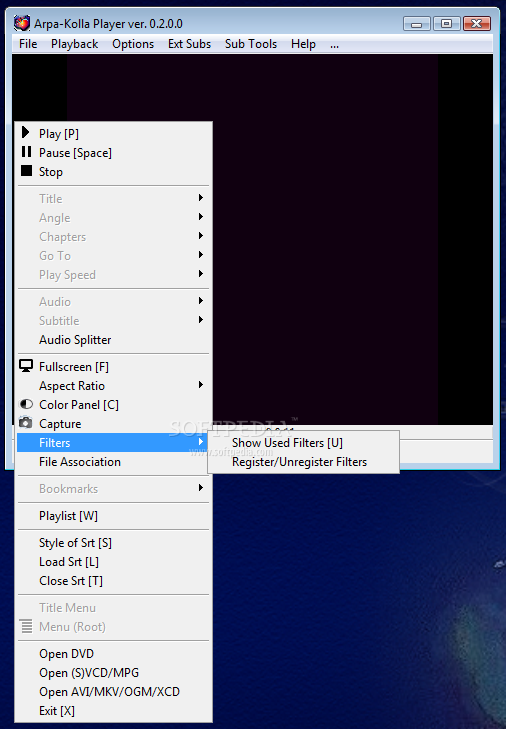
Task: Expand the Audio submenu arrow
Action: coord(201,301)
